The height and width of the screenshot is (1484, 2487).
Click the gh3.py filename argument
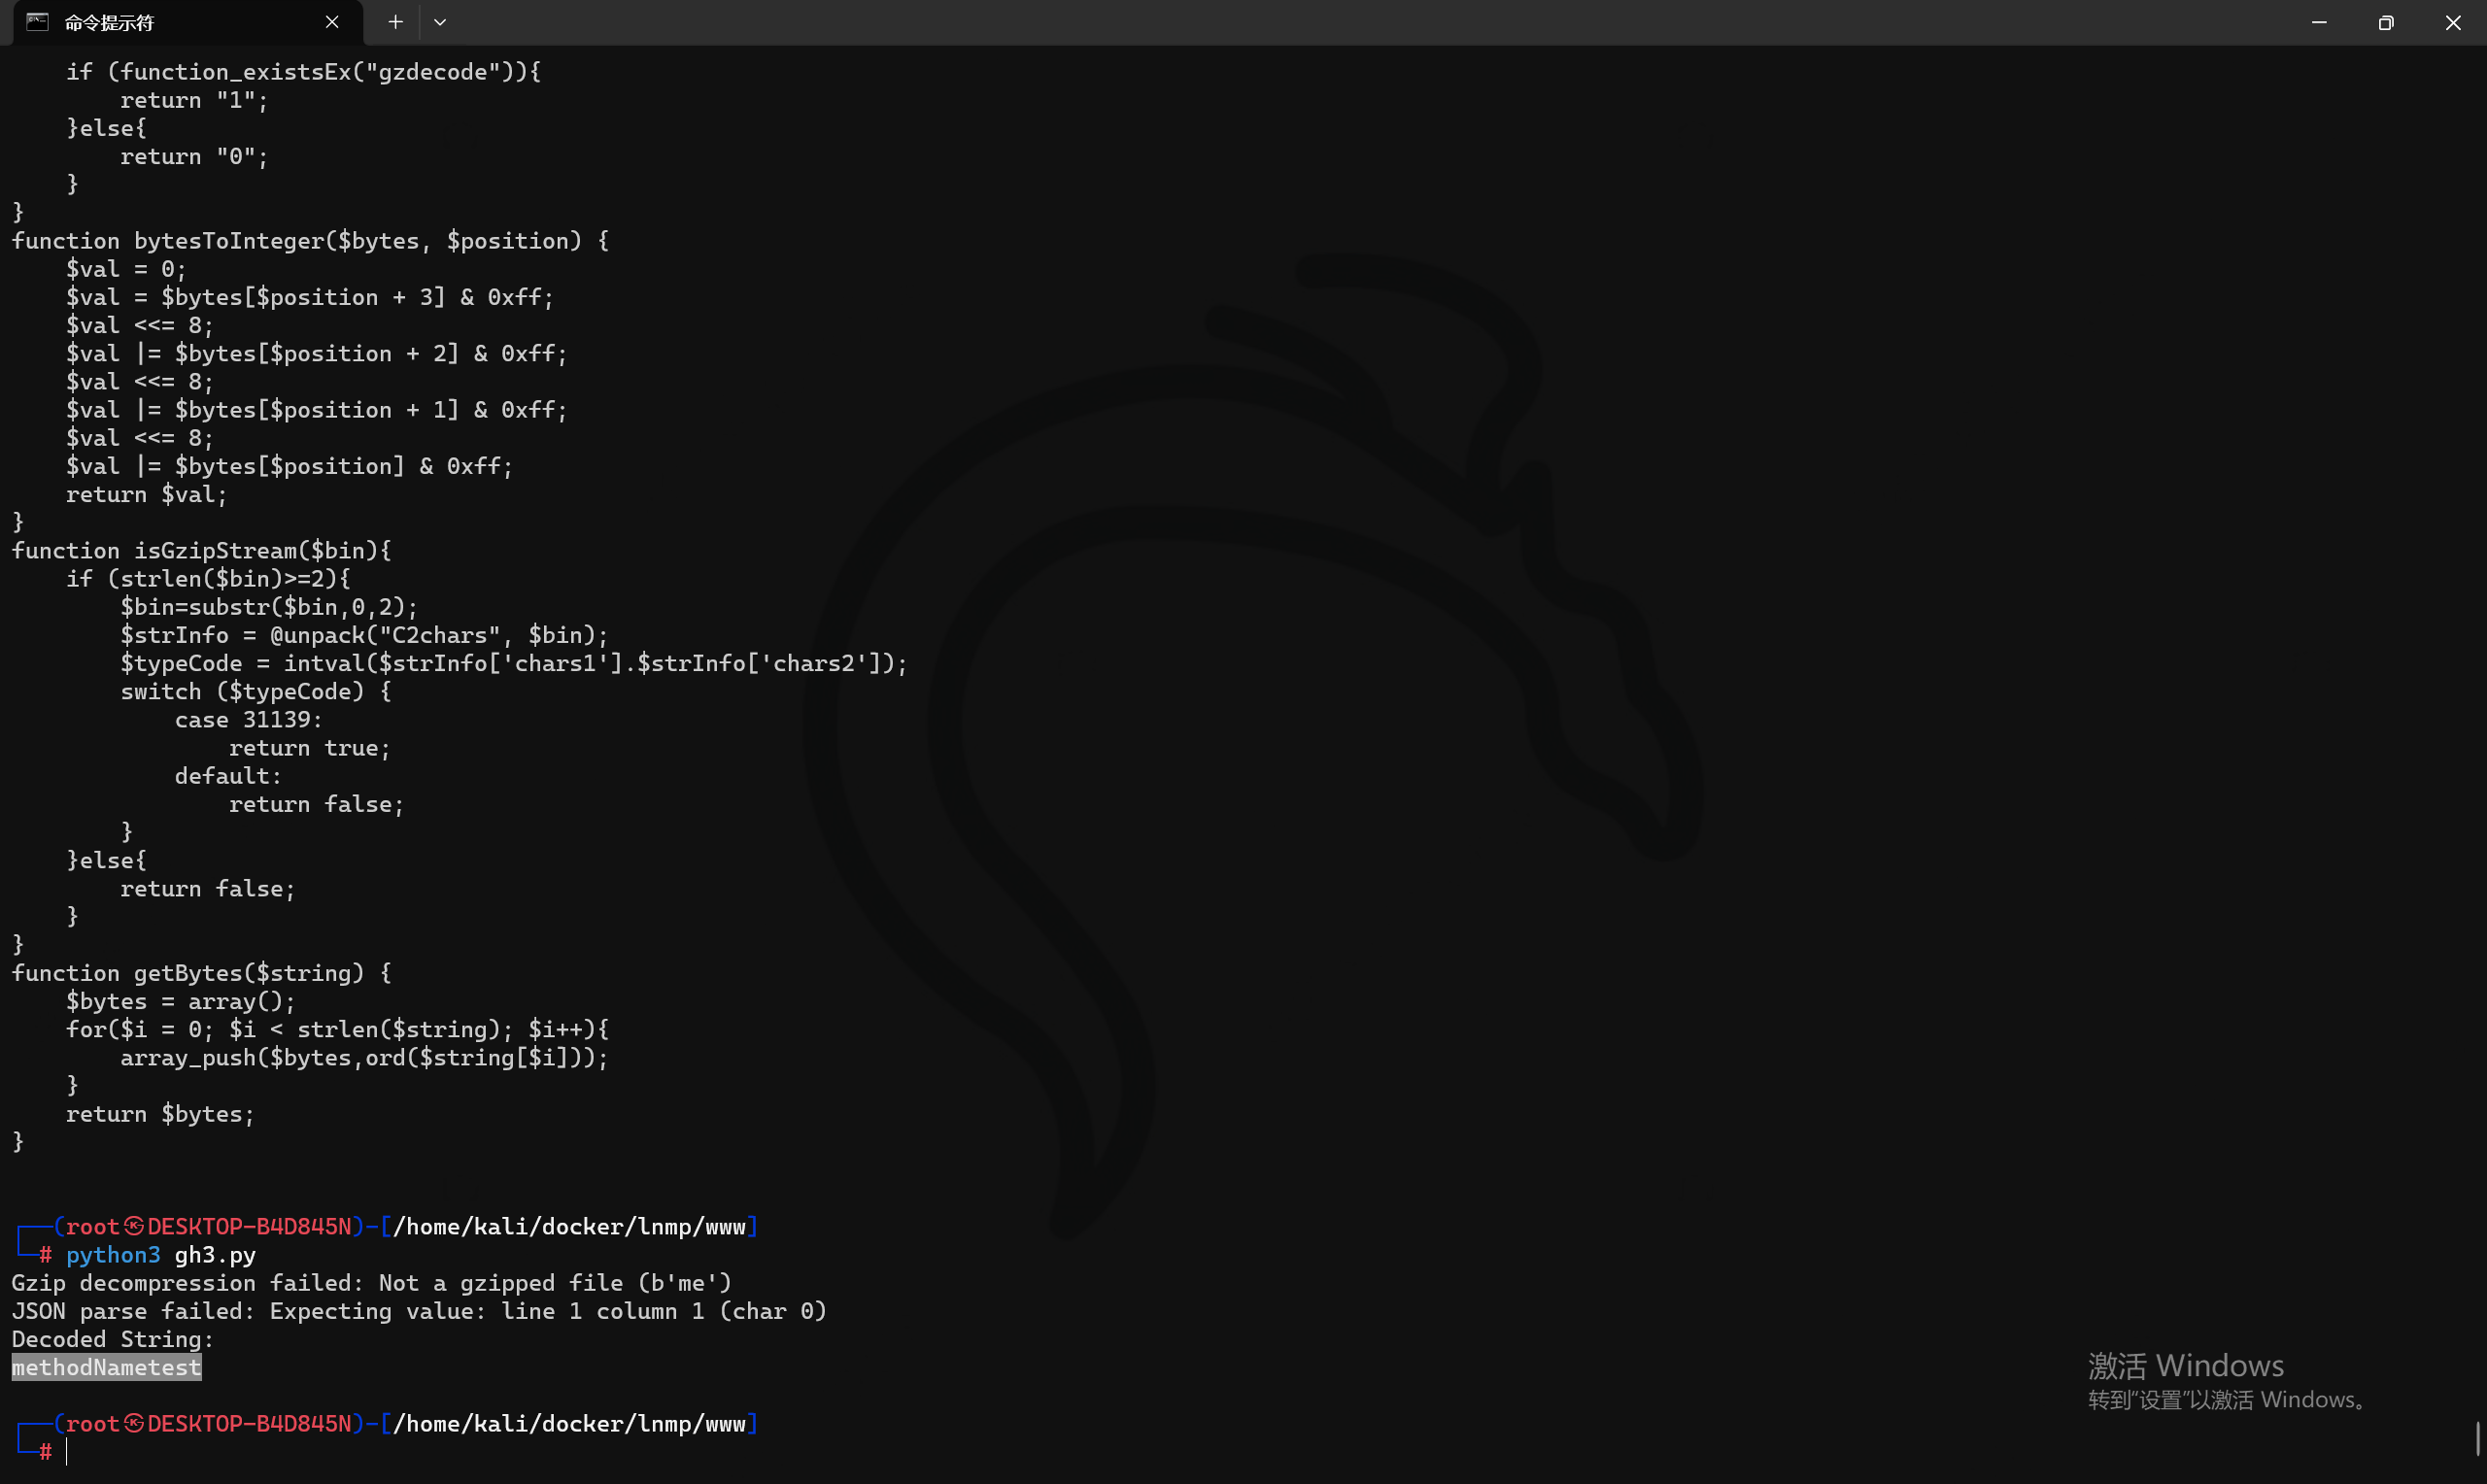(x=215, y=1254)
